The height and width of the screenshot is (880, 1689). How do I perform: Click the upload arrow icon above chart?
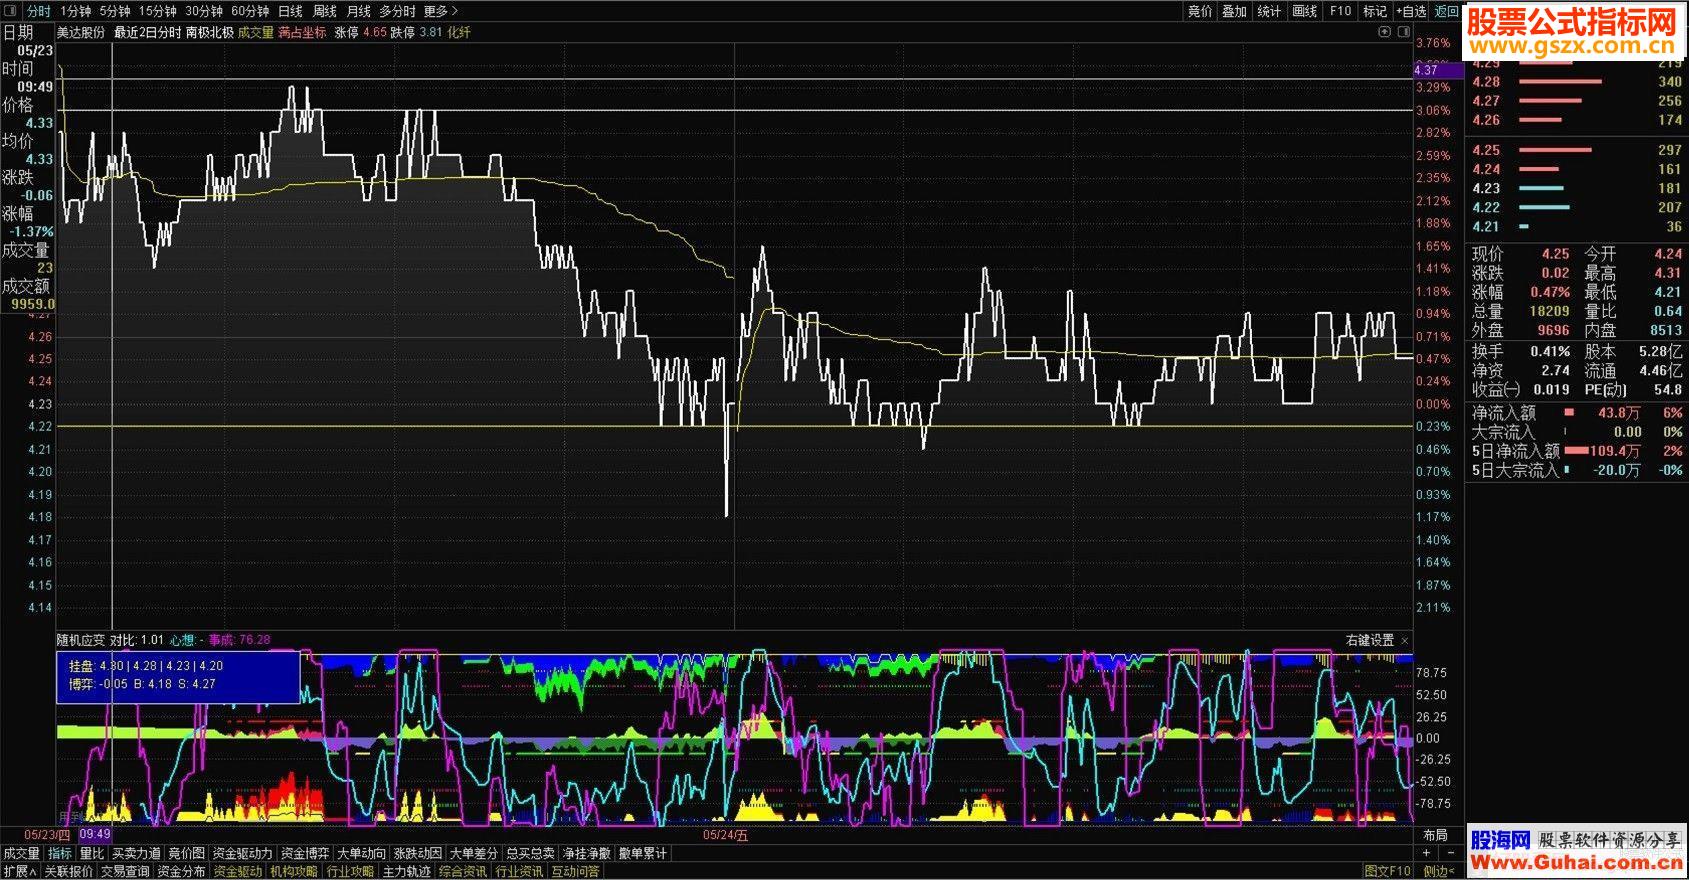(1384, 32)
